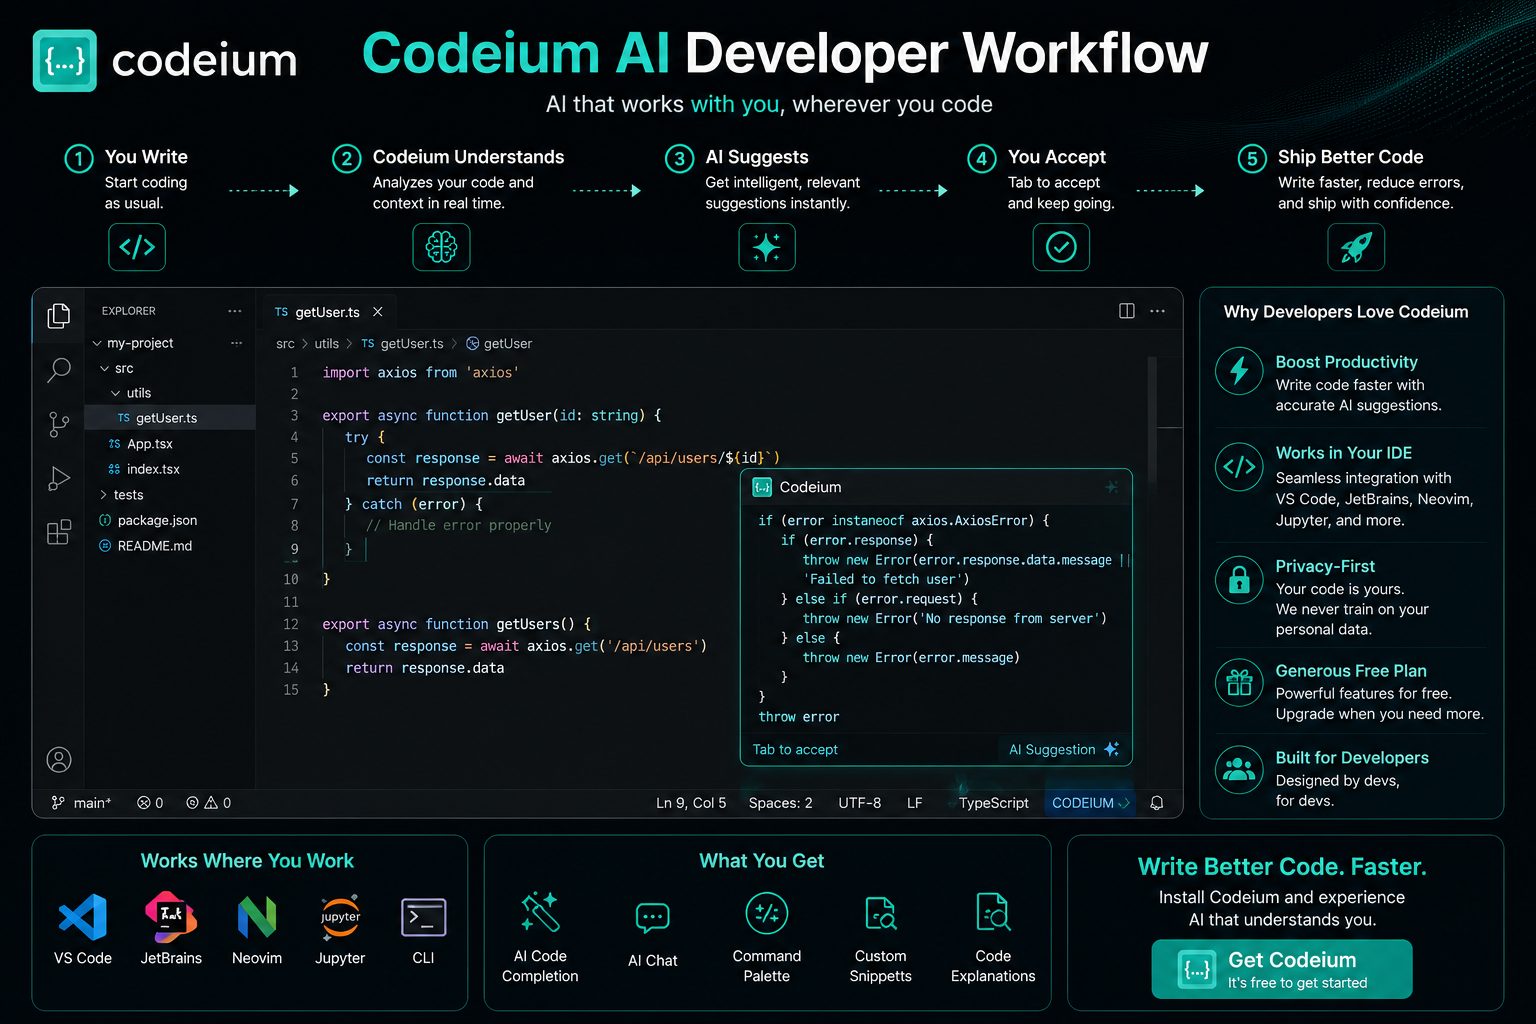Click the Codeium logo in suggestion popup header

click(x=762, y=487)
